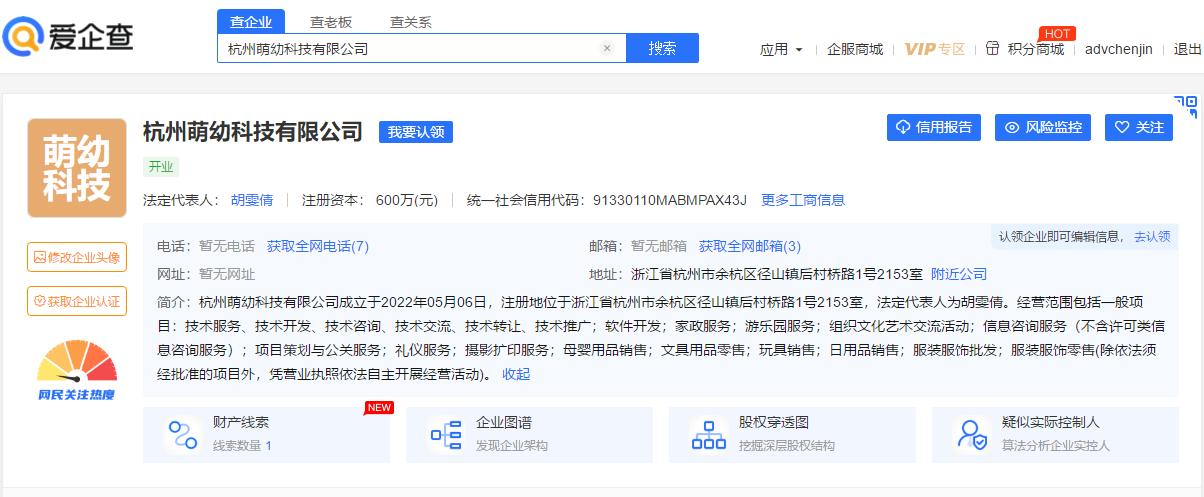The height and width of the screenshot is (497, 1204).
Task: Click the 企业图谱 card icon
Action: [446, 435]
